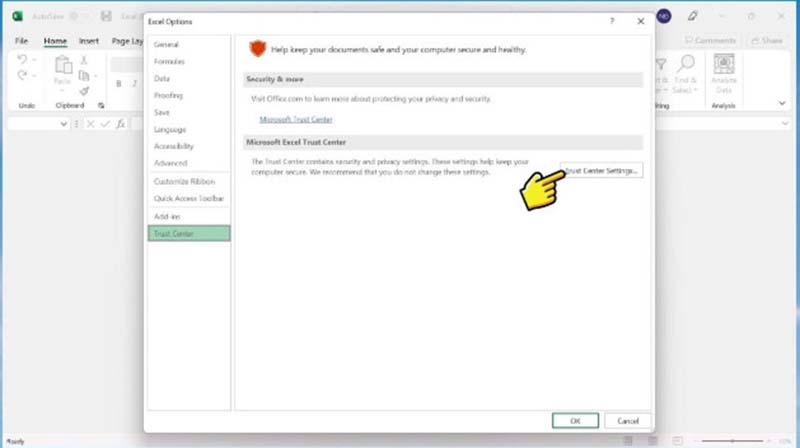Click the Name Box input field
The height and width of the screenshot is (448, 800).
pos(34,124)
